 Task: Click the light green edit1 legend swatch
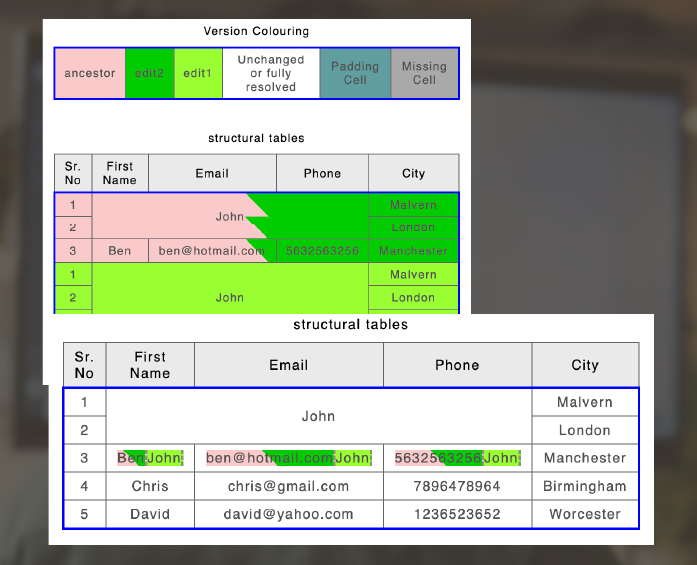[198, 73]
